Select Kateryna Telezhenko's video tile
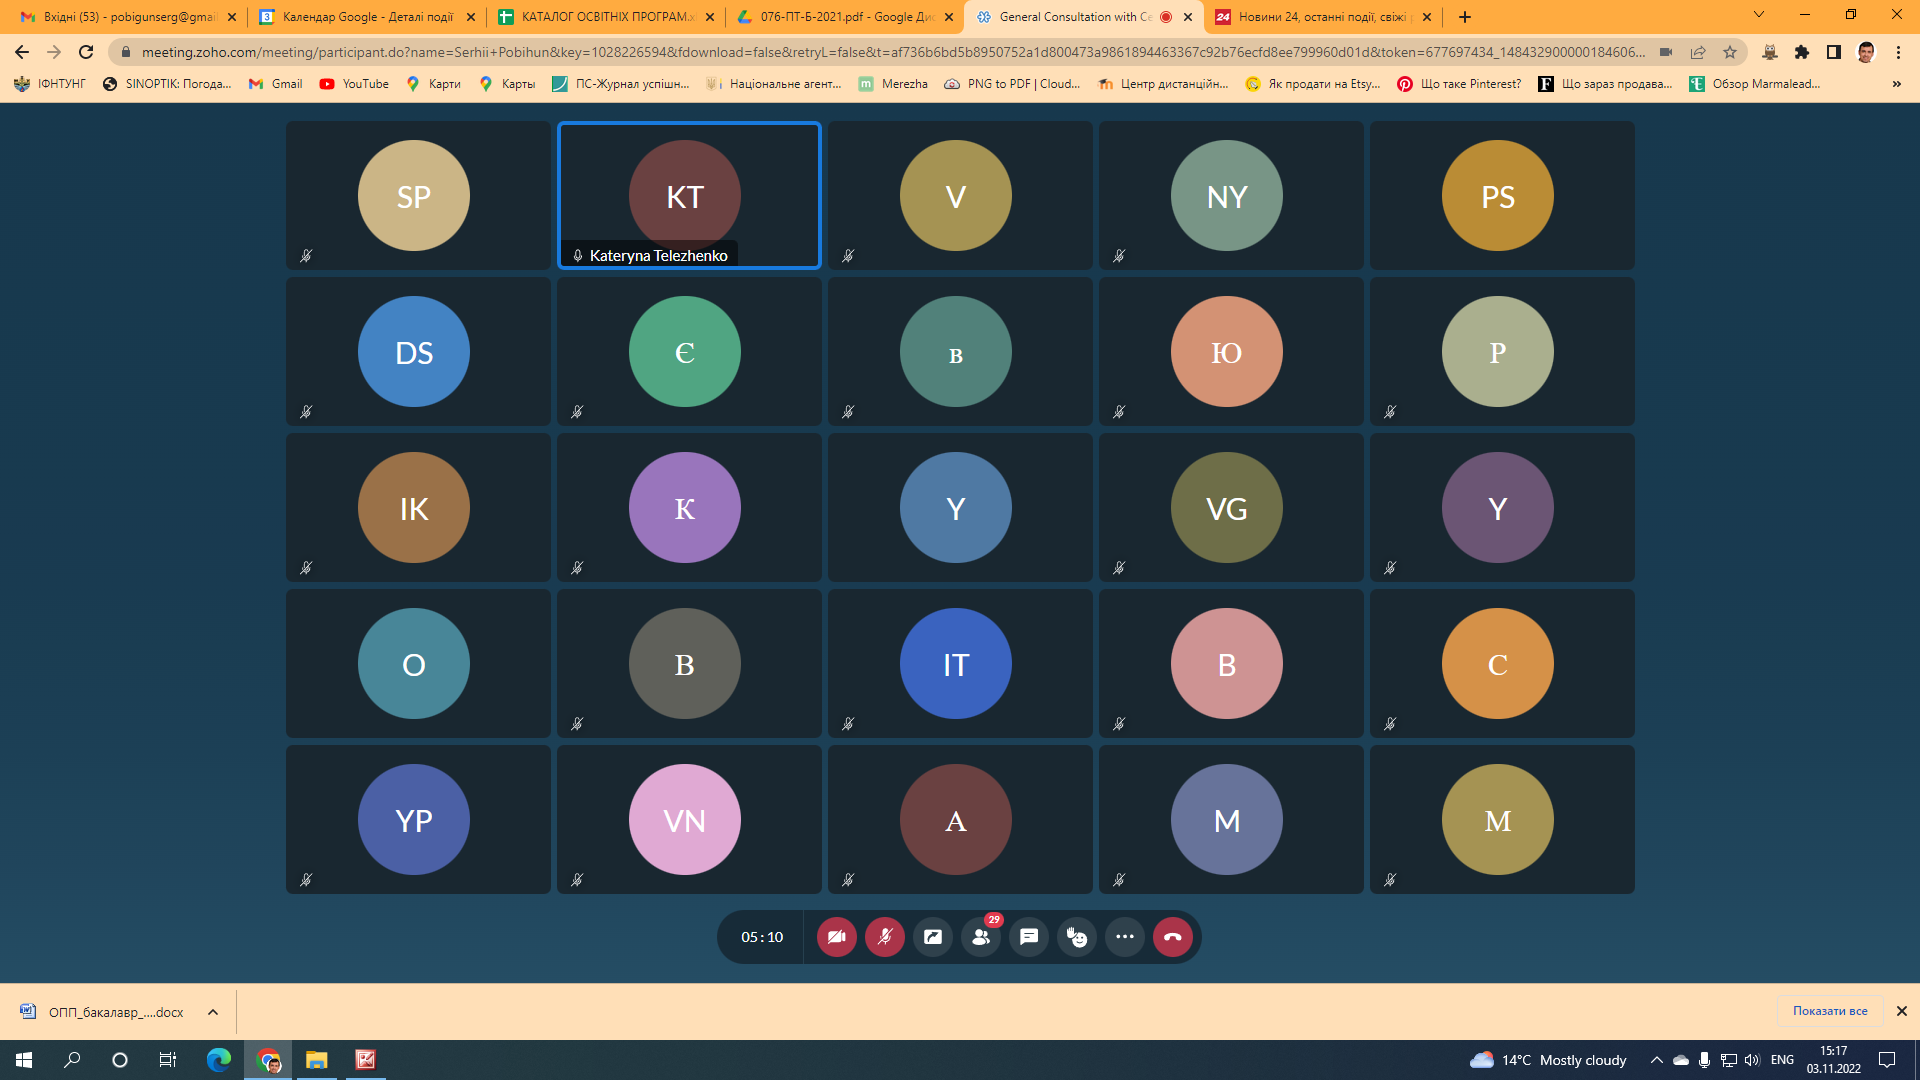Image resolution: width=1920 pixels, height=1080 pixels. click(689, 196)
